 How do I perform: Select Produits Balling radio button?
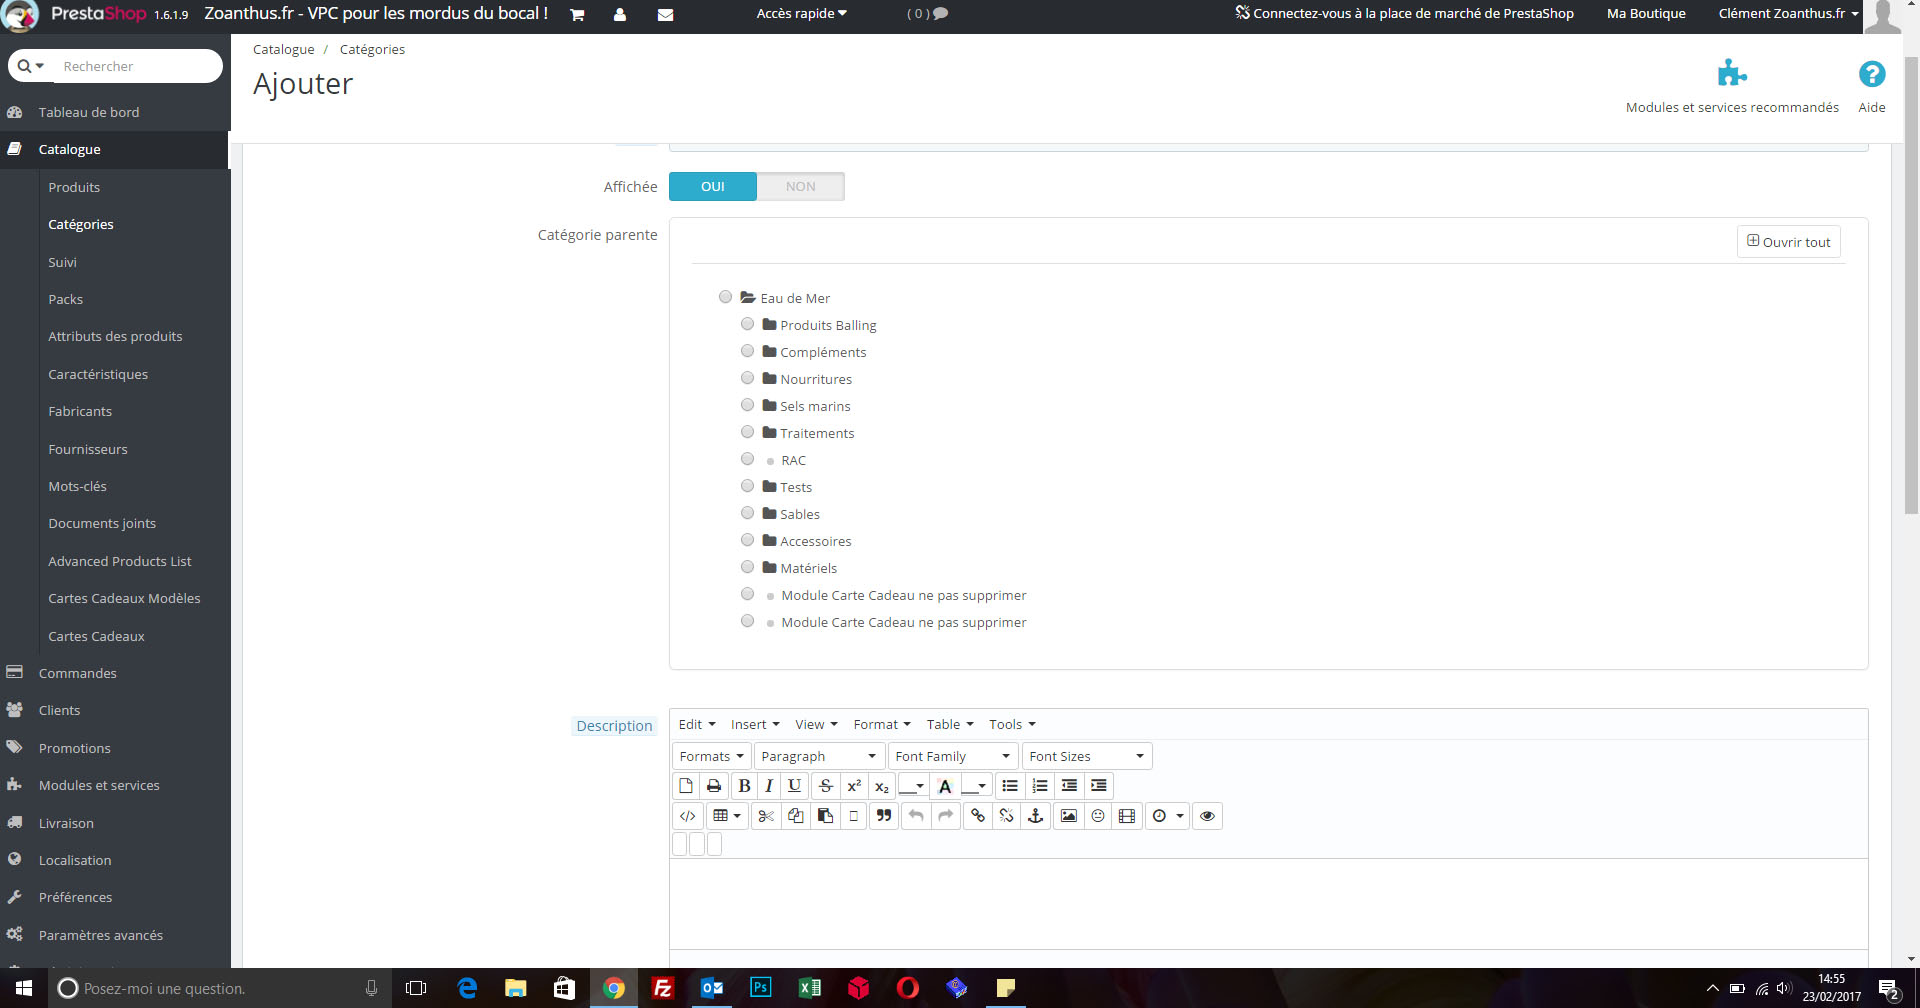(747, 324)
